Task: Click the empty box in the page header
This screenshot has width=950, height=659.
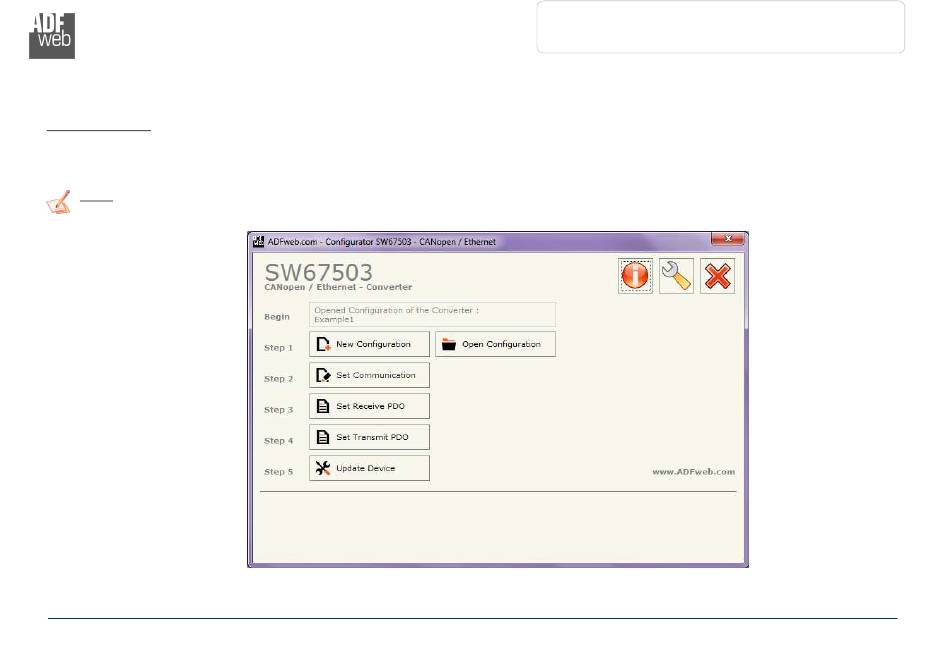Action: (x=720, y=27)
